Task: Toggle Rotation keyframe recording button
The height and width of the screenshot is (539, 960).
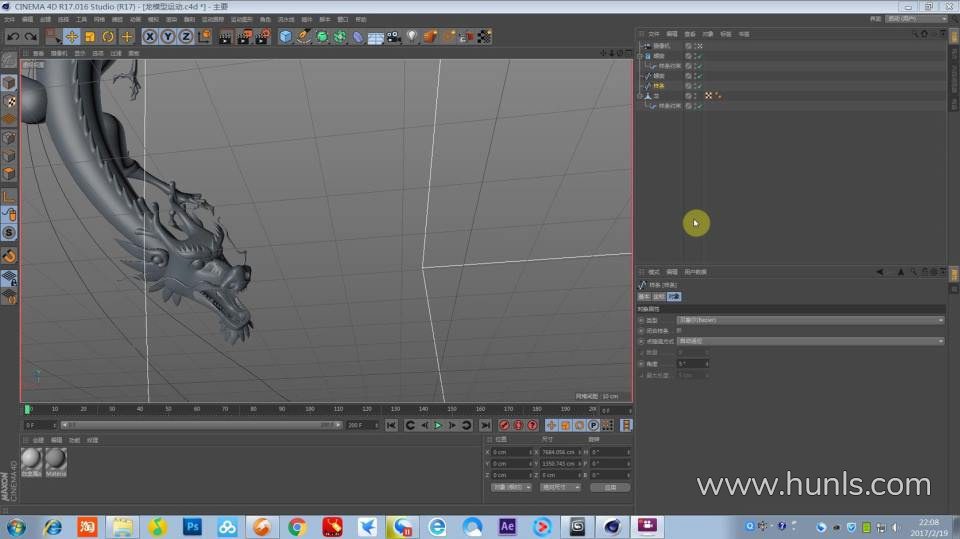Action: point(579,425)
